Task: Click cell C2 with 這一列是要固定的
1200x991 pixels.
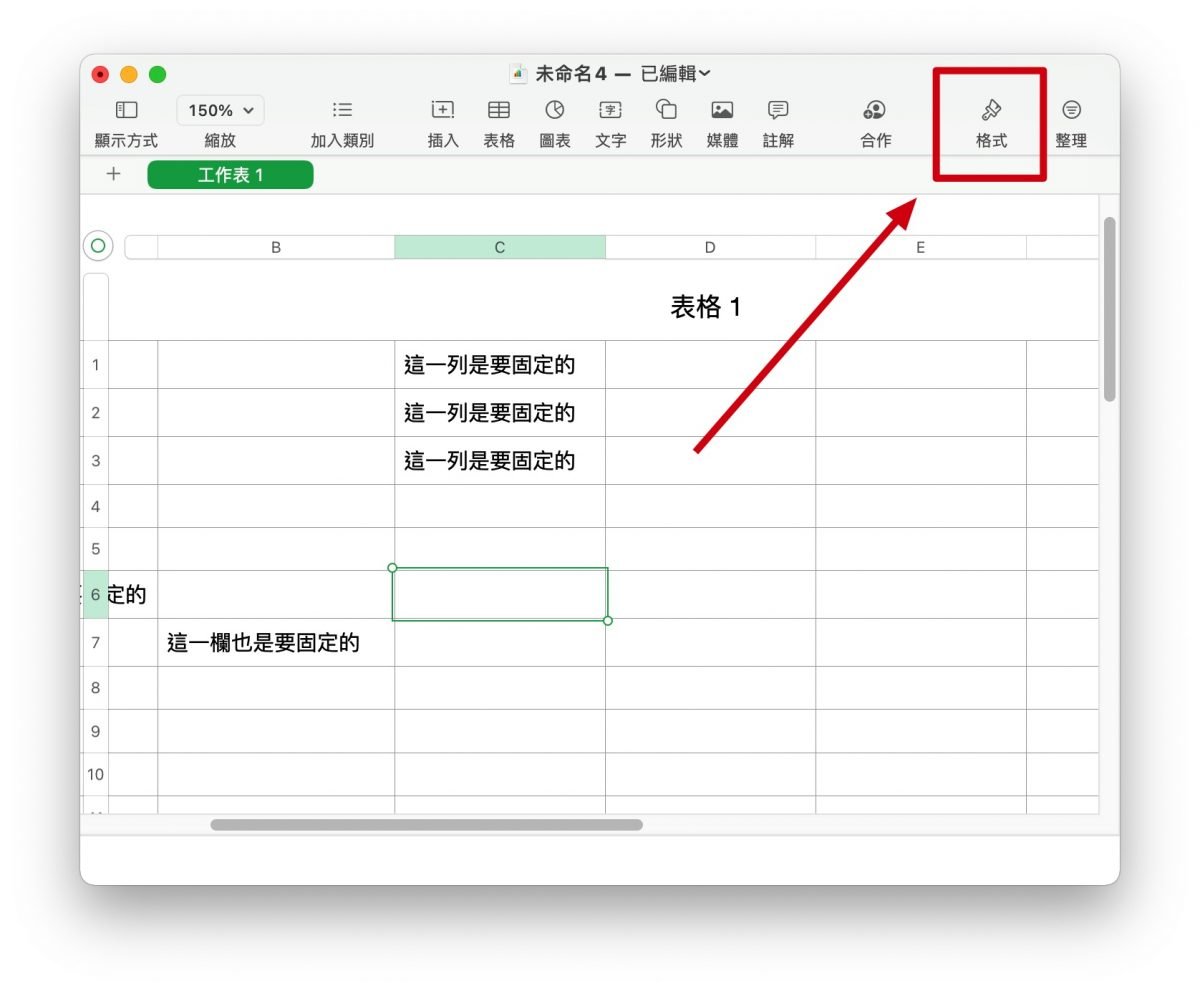Action: pyautogui.click(x=500, y=412)
